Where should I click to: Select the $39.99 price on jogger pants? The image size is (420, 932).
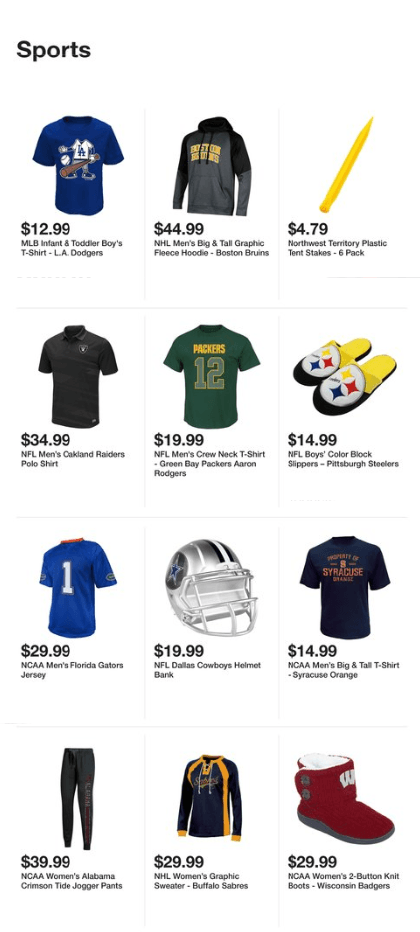tap(45, 861)
